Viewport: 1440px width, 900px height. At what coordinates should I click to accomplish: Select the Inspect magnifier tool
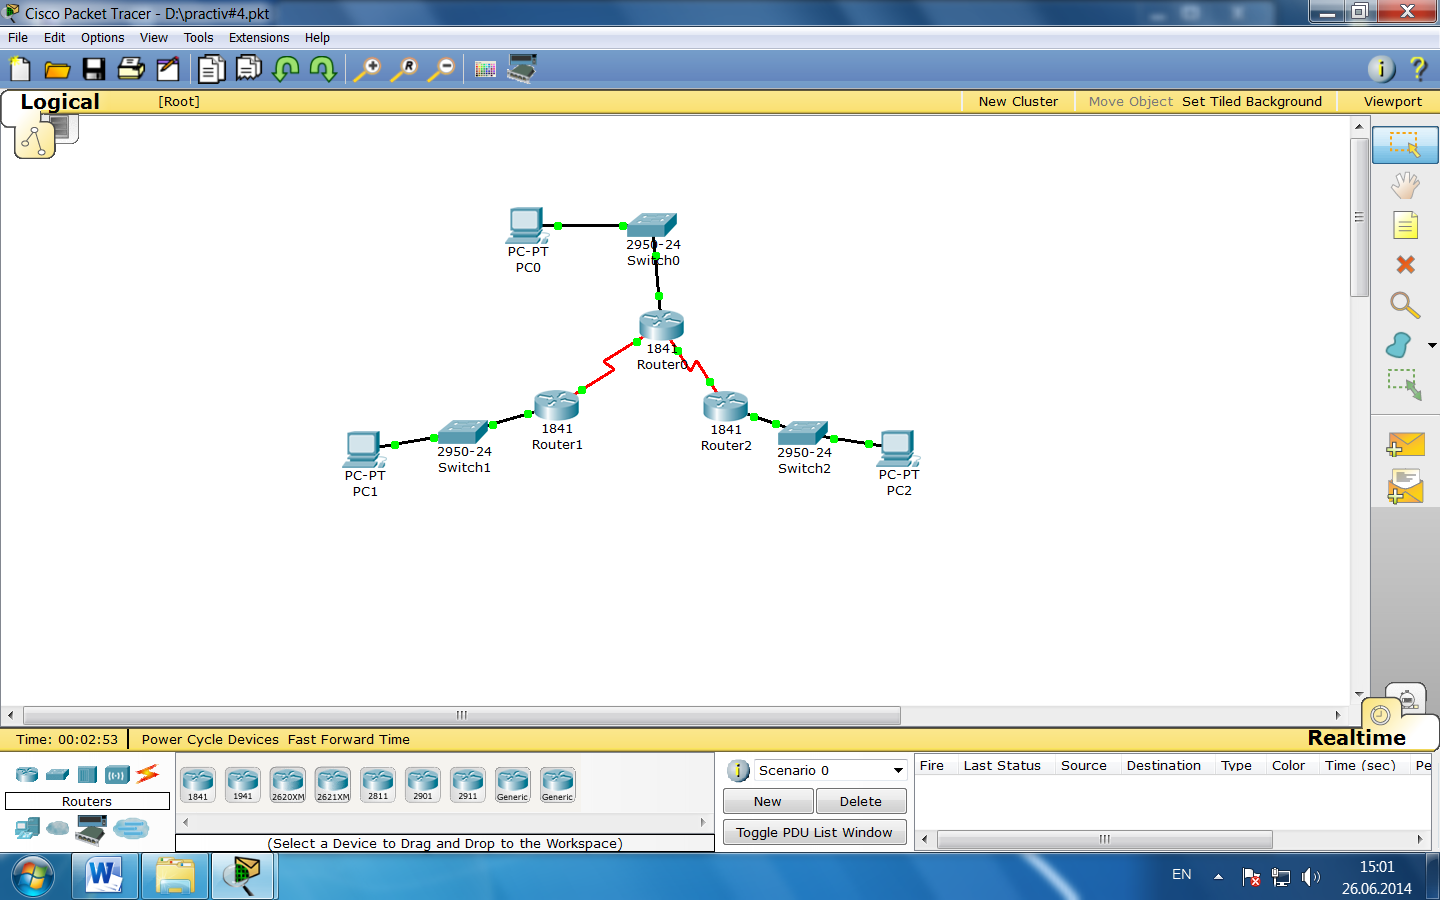coord(1405,304)
